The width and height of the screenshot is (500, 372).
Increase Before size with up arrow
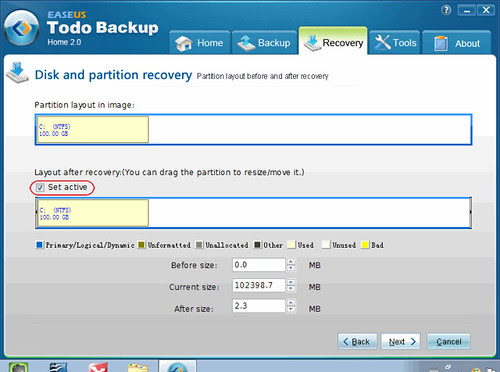click(291, 262)
